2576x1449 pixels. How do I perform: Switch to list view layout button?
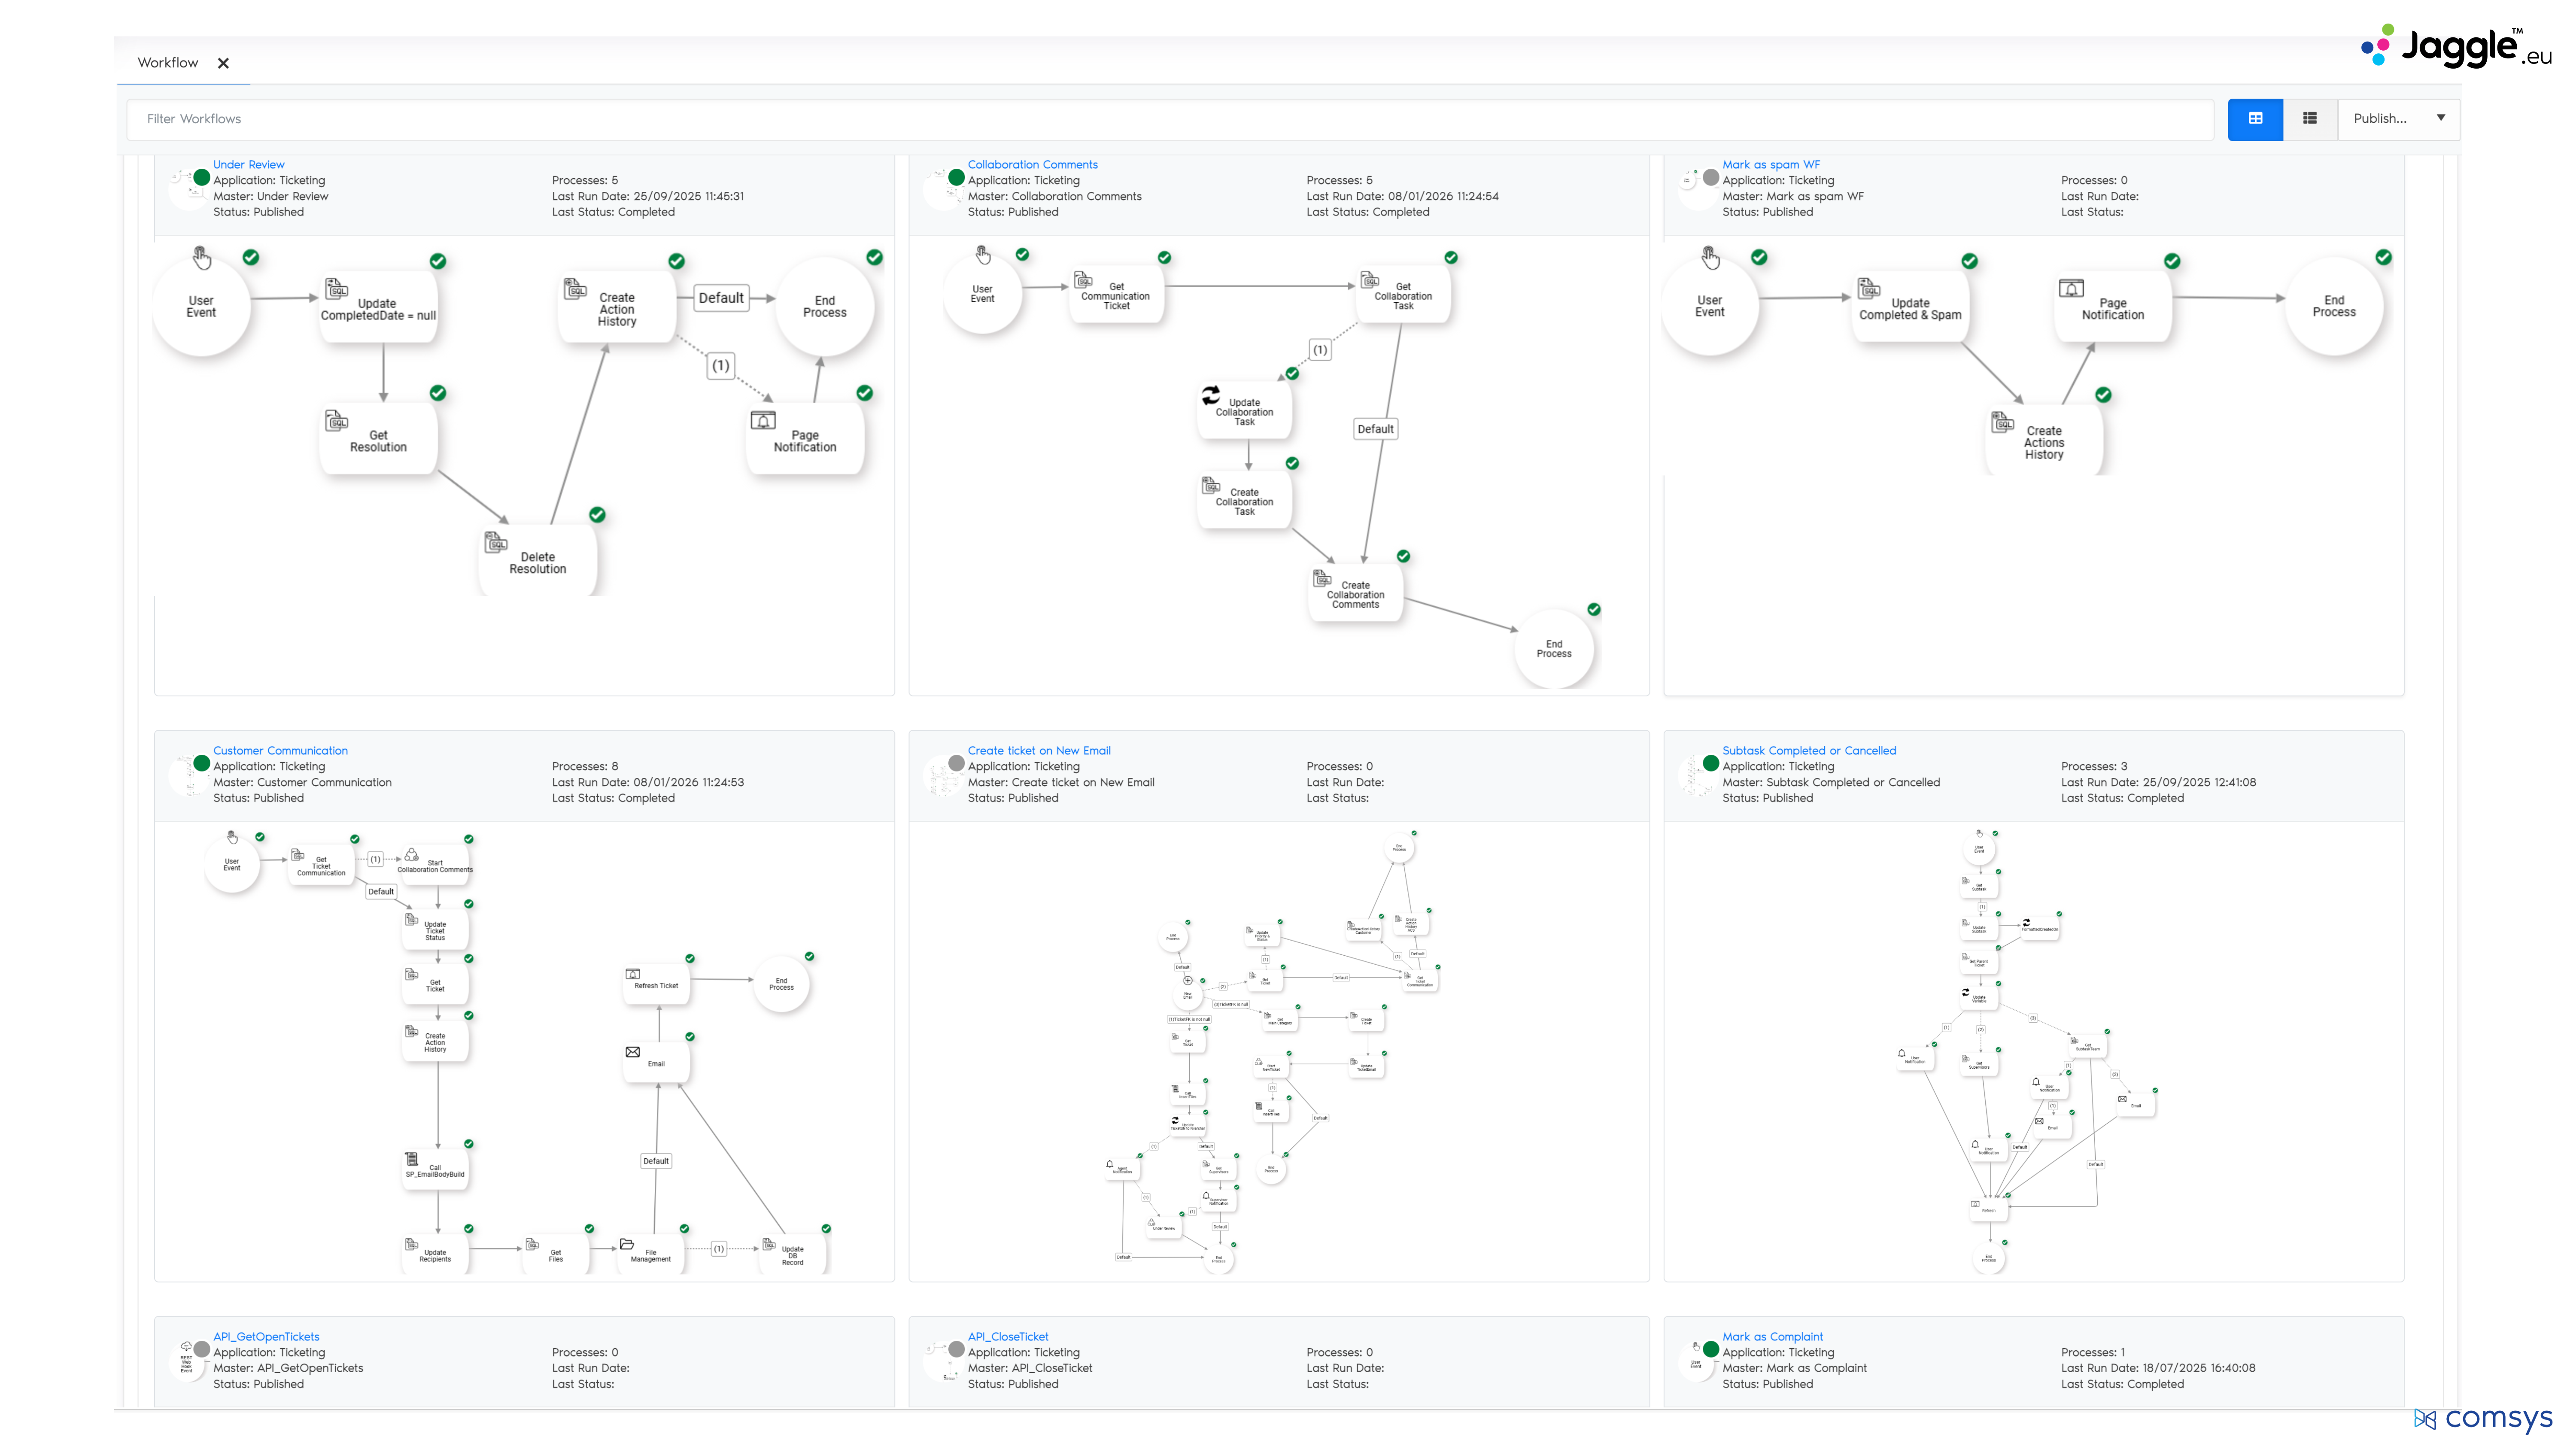[x=2309, y=118]
